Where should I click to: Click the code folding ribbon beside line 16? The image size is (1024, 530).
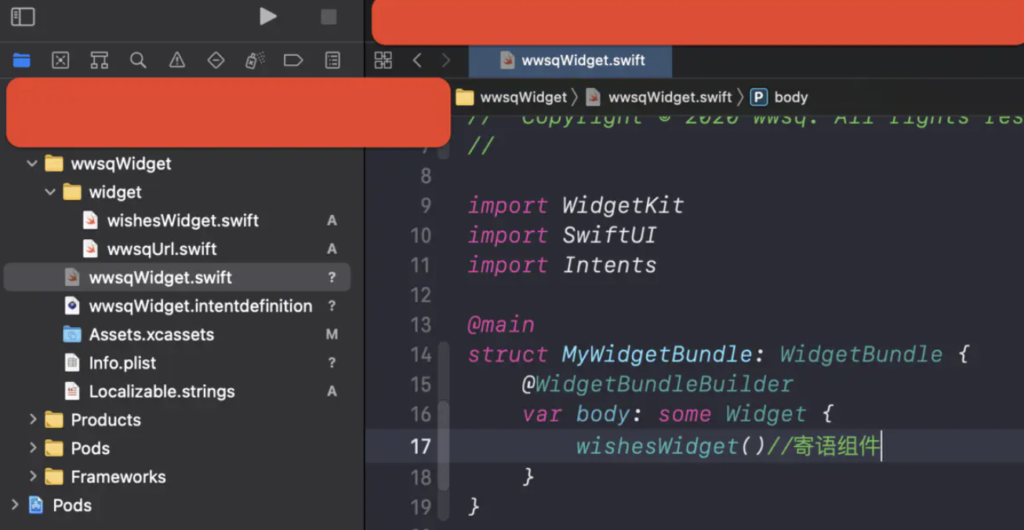443,415
